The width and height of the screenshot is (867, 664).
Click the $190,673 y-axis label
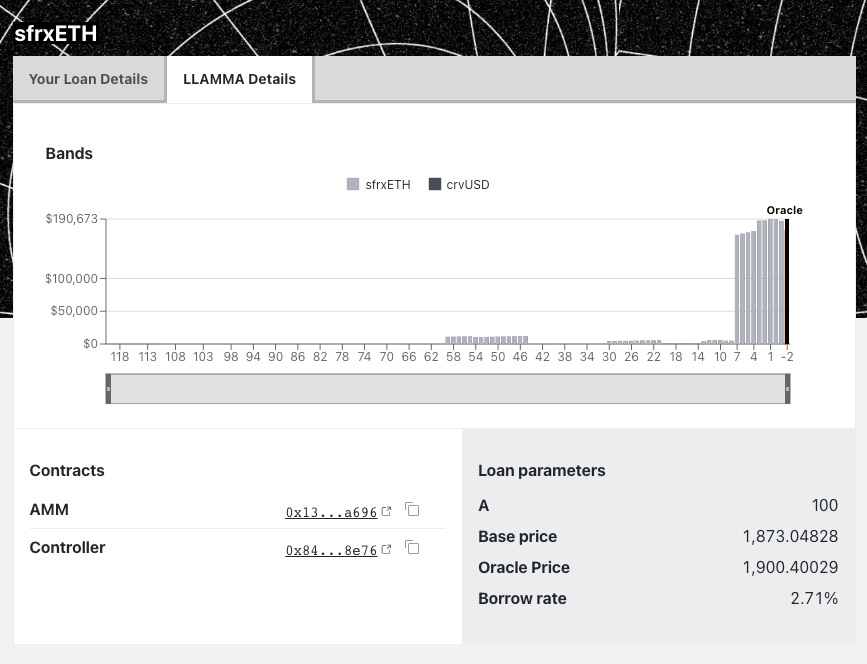pos(71,219)
